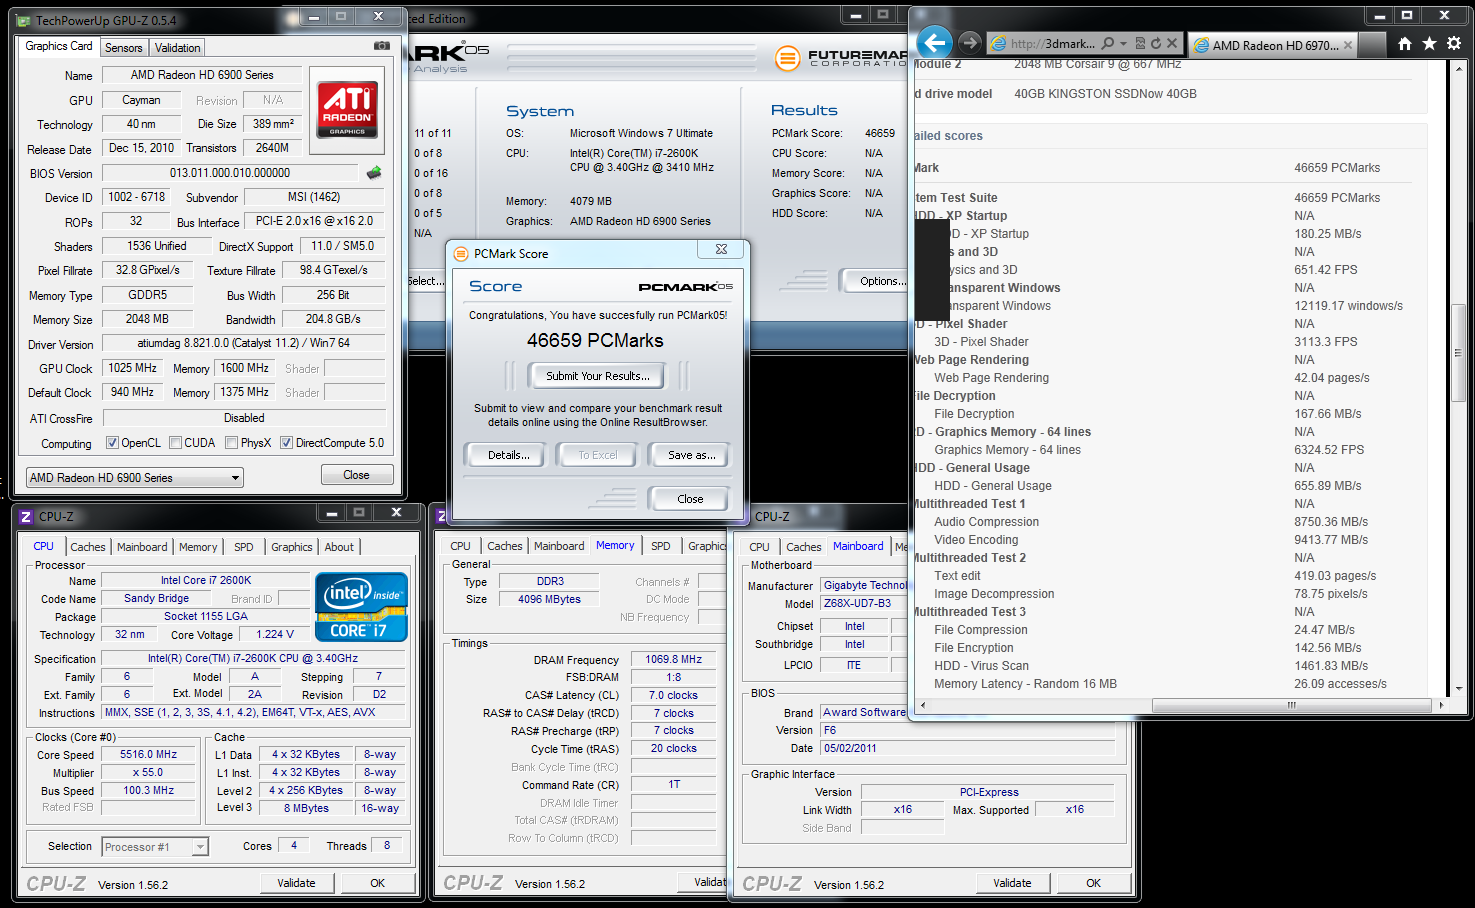Click the browser horizontal scrollbar thumb
Screen dimensions: 1475x908
pos(1290,705)
